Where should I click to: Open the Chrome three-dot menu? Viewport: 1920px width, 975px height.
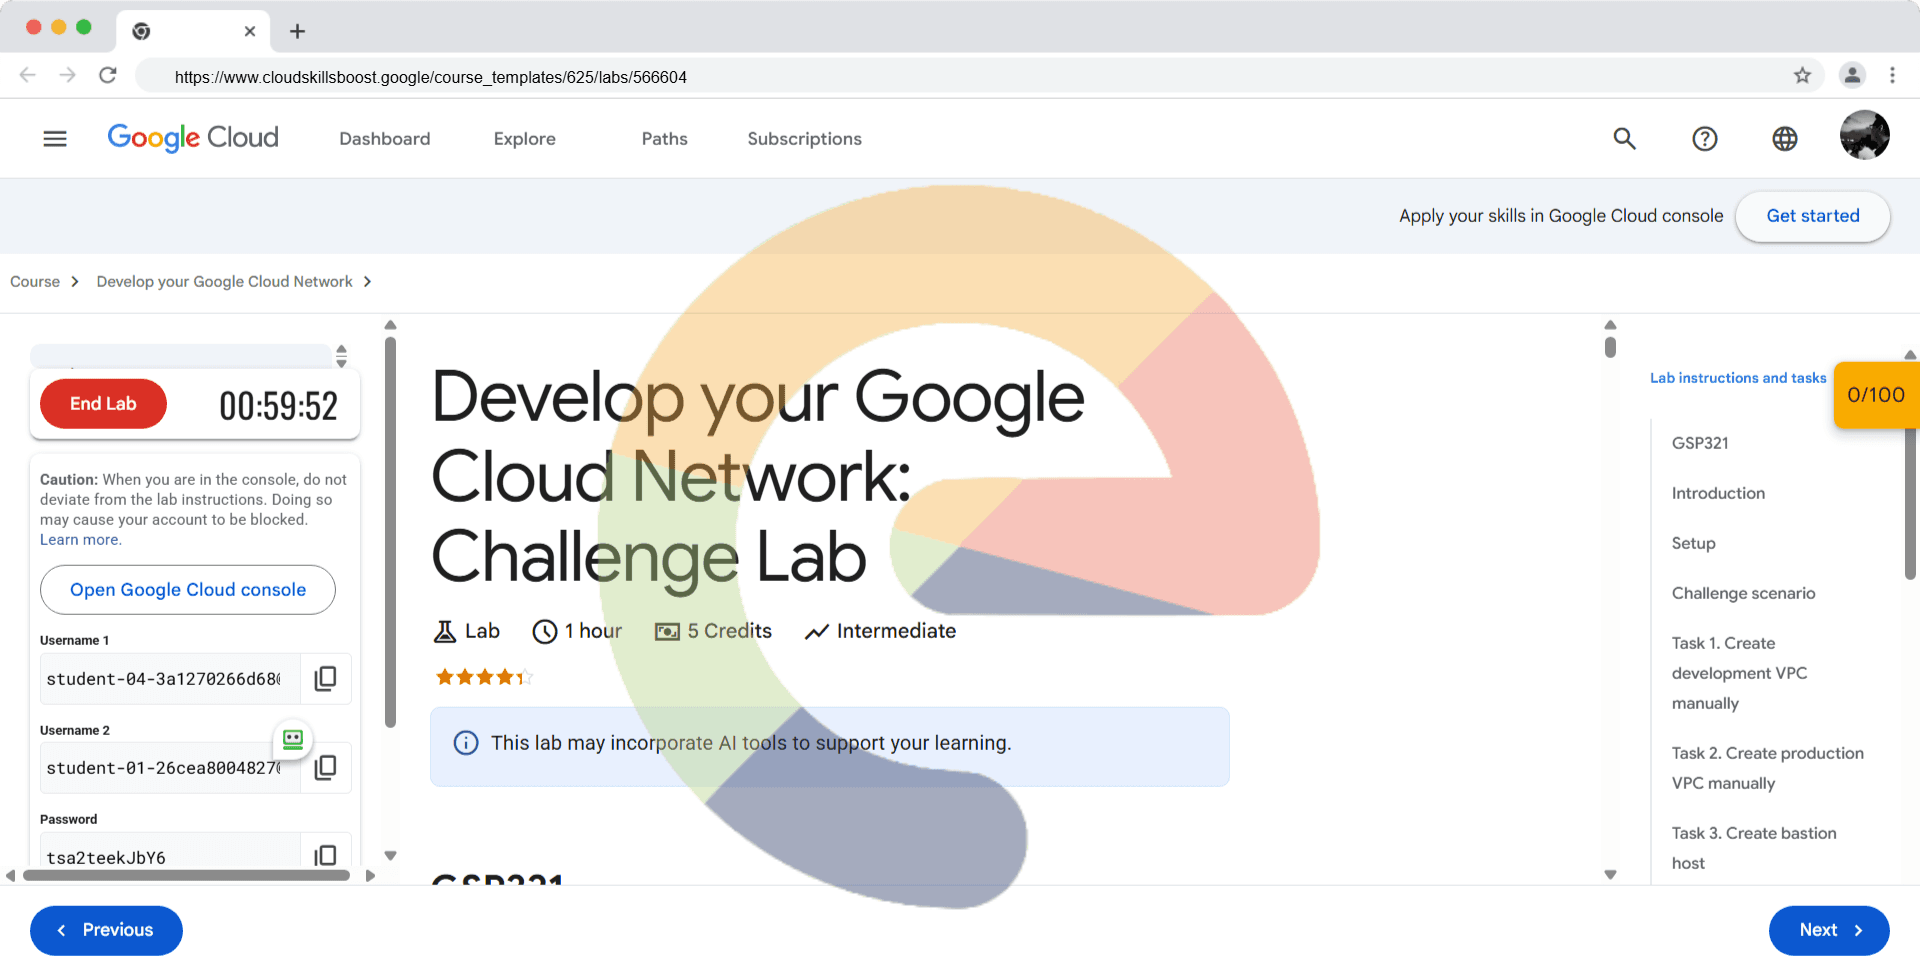1892,76
